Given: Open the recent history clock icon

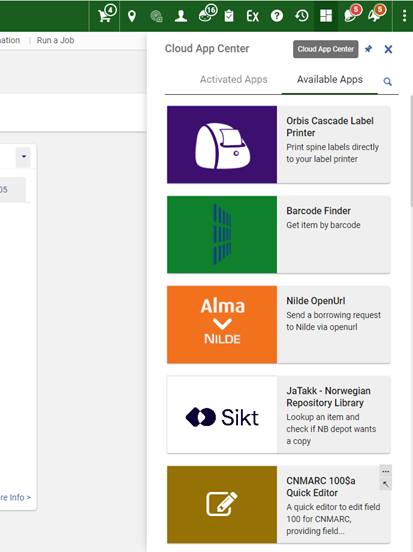Looking at the screenshot, I should (302, 16).
